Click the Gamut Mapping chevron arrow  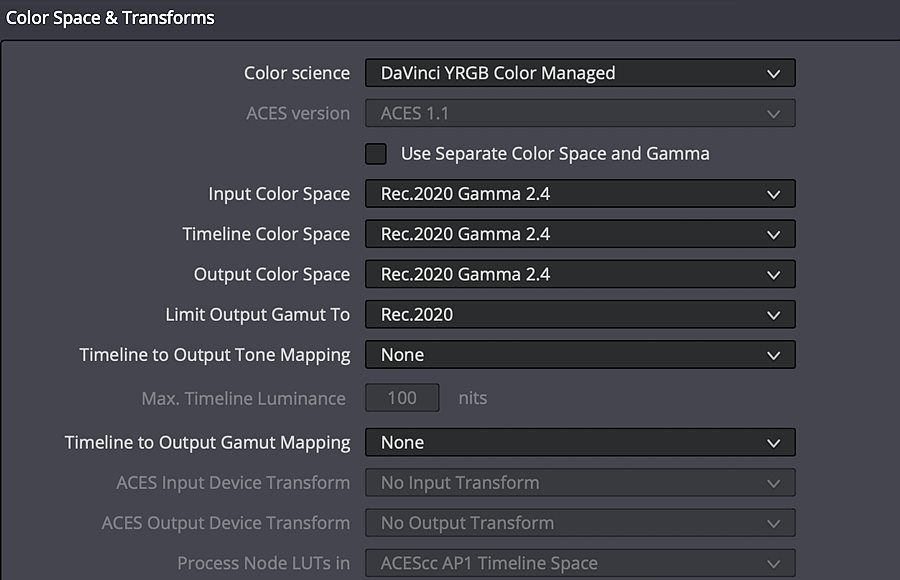774,443
